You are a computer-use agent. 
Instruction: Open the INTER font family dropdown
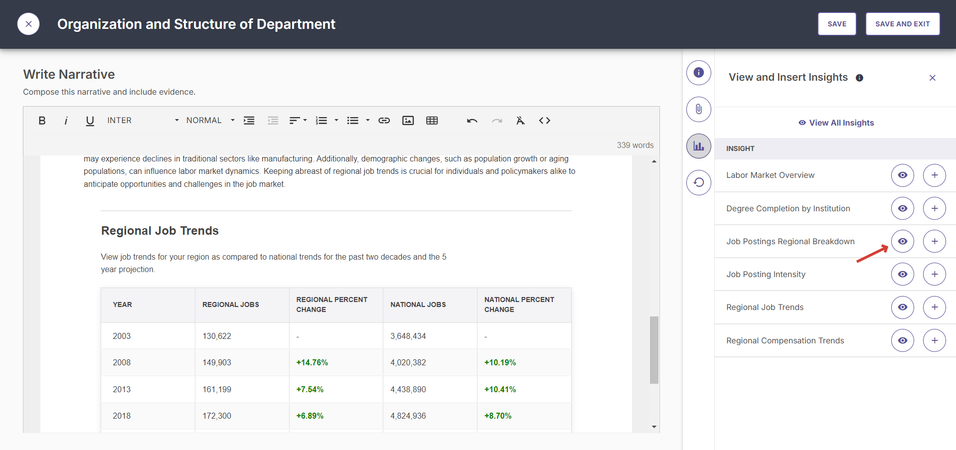click(143, 121)
